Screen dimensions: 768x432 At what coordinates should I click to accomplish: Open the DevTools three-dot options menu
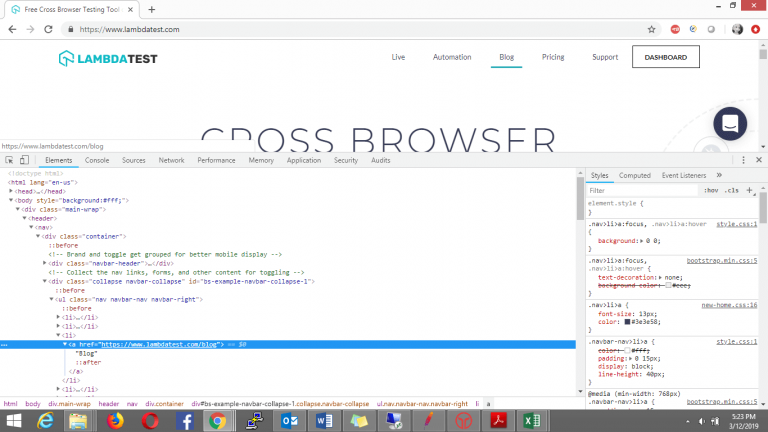(743, 160)
